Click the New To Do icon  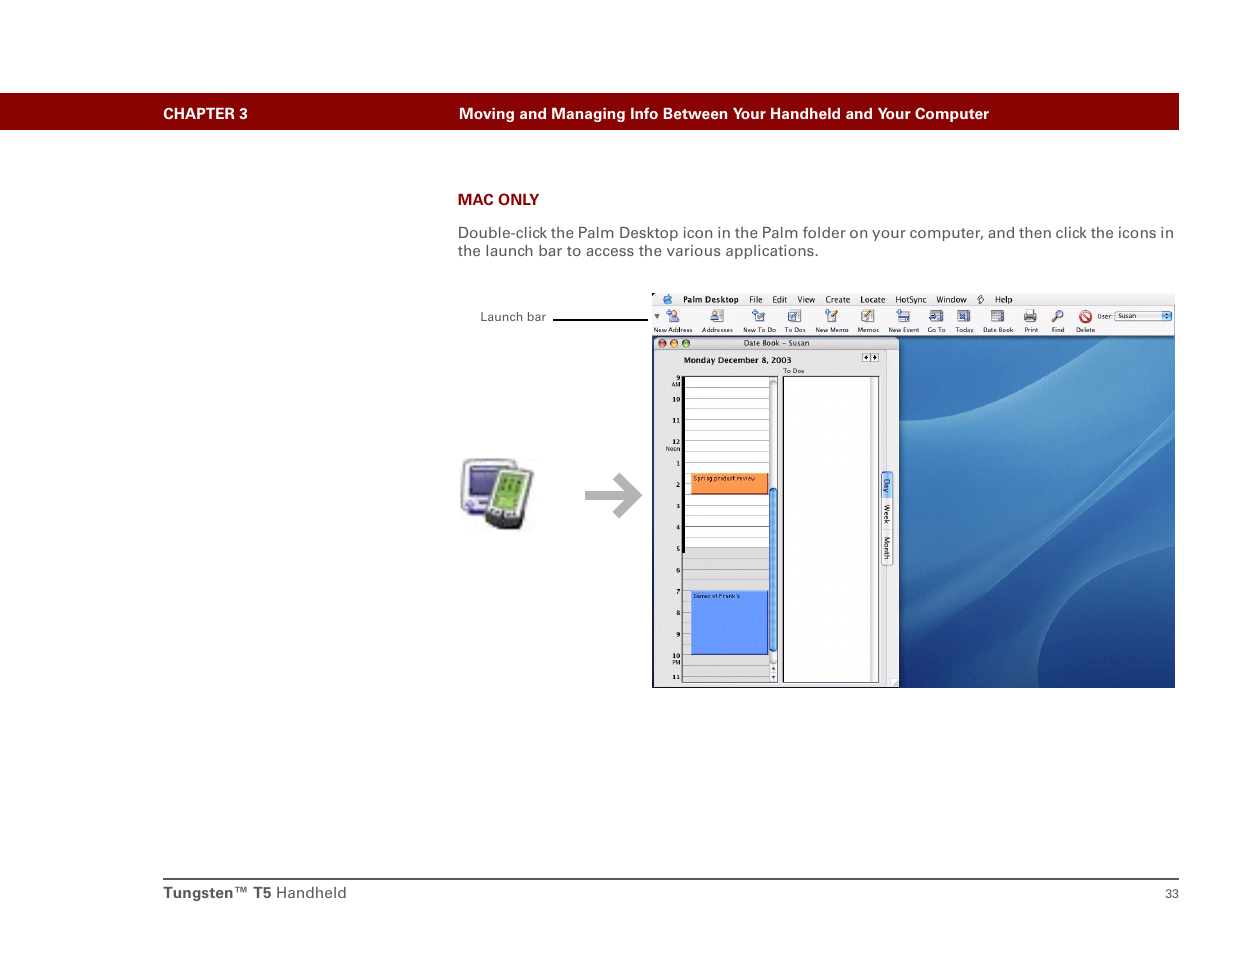[x=759, y=316]
